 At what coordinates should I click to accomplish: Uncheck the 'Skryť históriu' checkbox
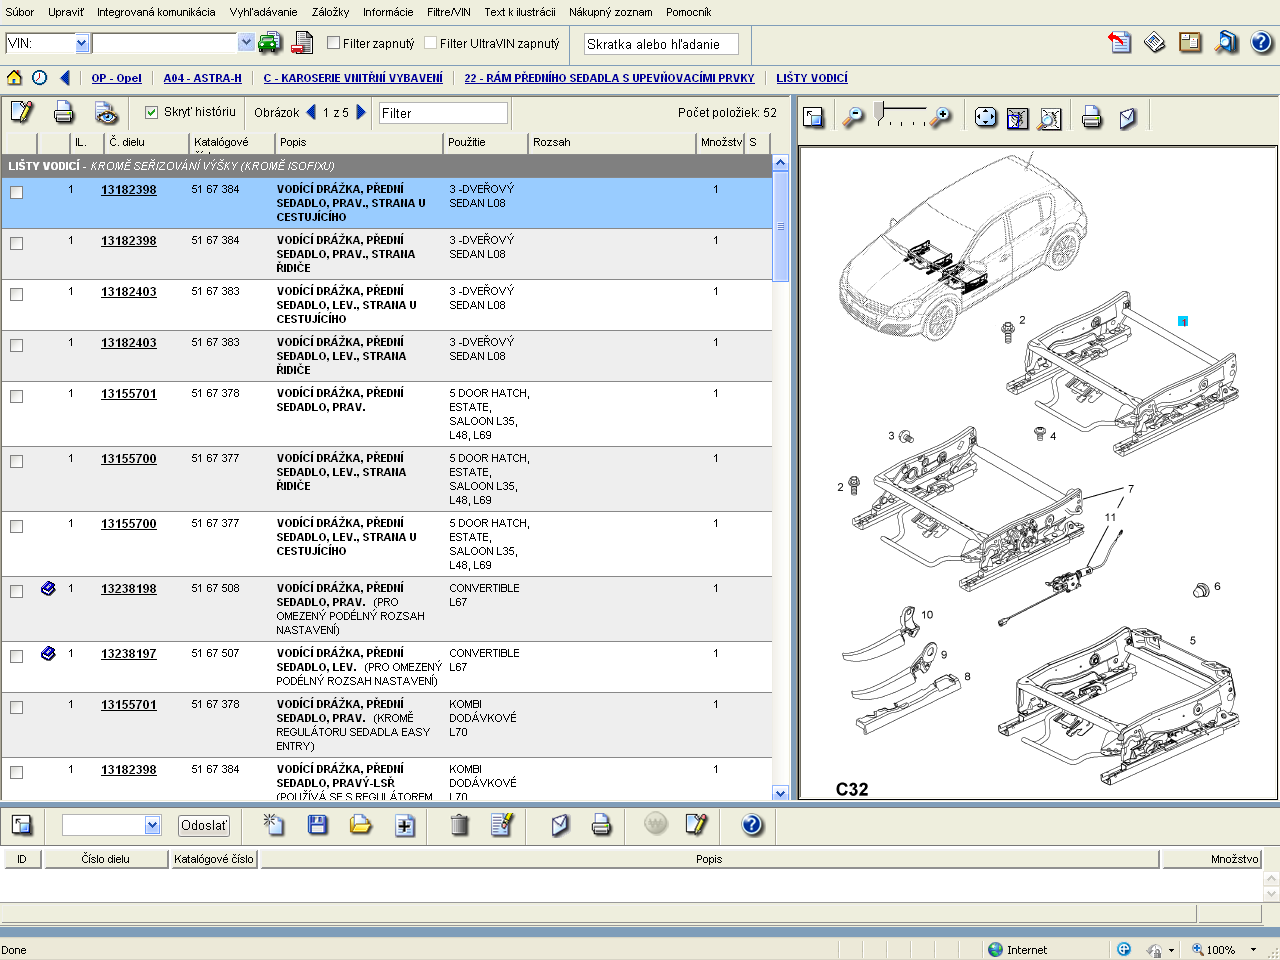point(152,112)
